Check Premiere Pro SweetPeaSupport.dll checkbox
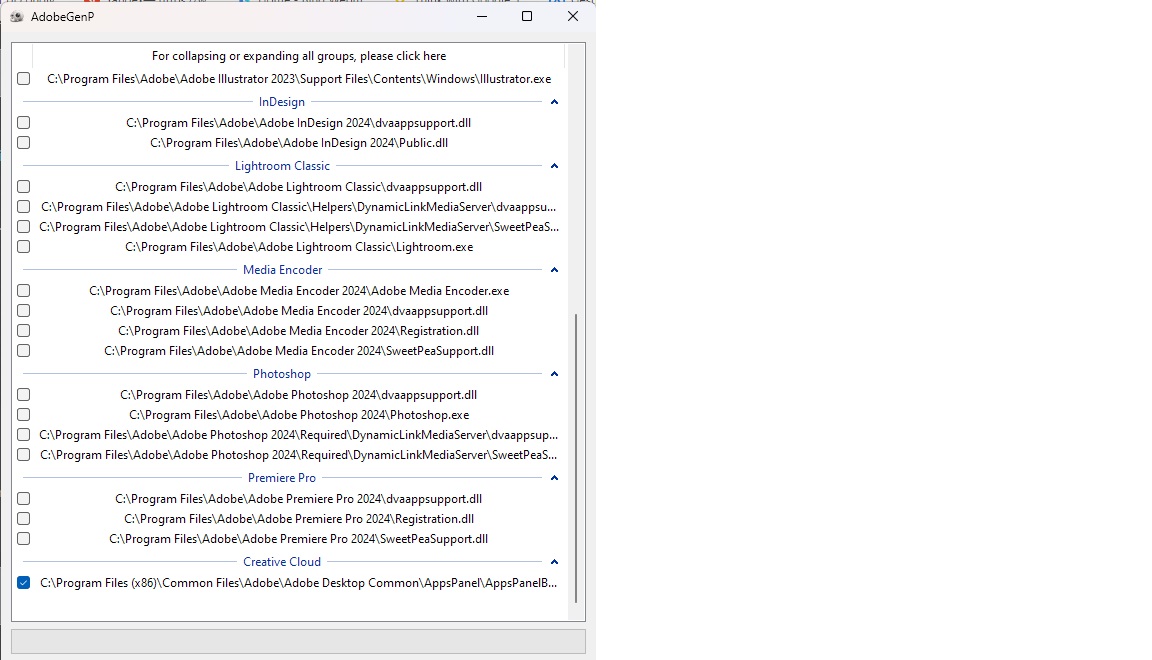Image resolution: width=1152 pixels, height=660 pixels. pyautogui.click(x=24, y=538)
